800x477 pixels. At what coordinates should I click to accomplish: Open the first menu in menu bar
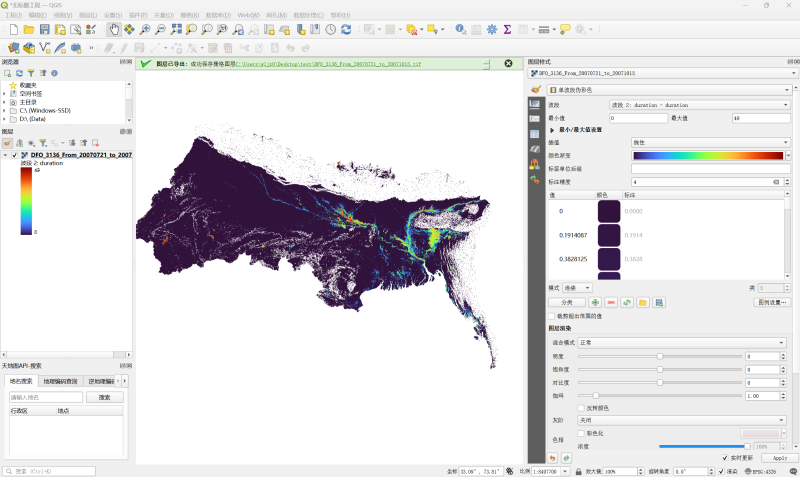tap(13, 15)
